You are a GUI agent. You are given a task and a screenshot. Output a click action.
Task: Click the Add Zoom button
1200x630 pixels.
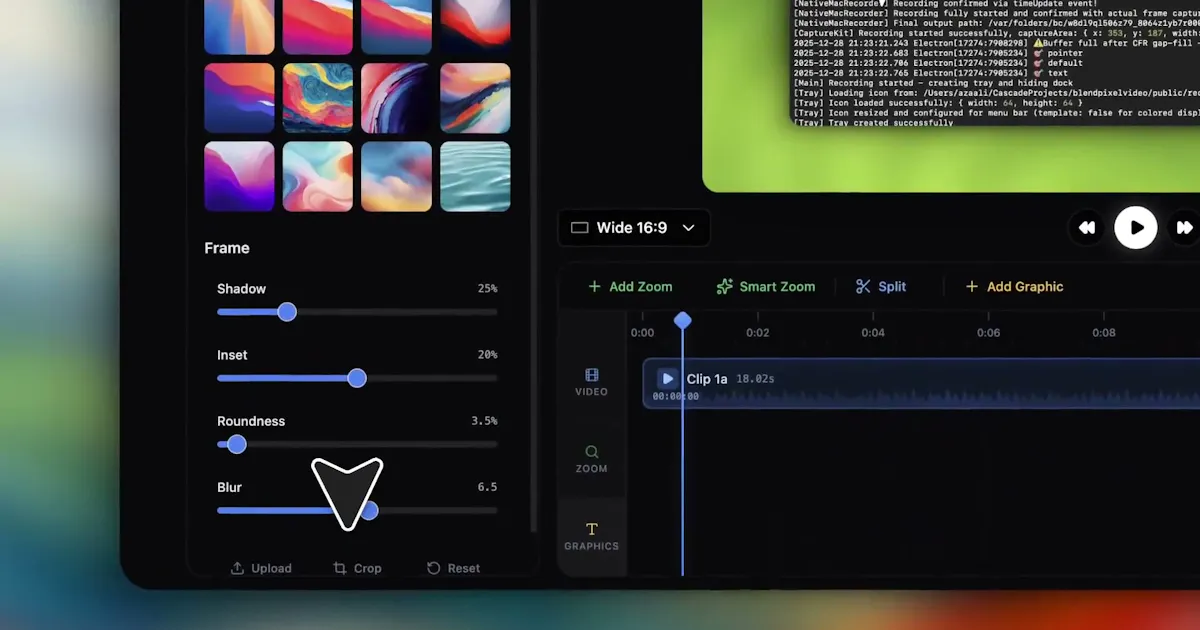point(630,287)
